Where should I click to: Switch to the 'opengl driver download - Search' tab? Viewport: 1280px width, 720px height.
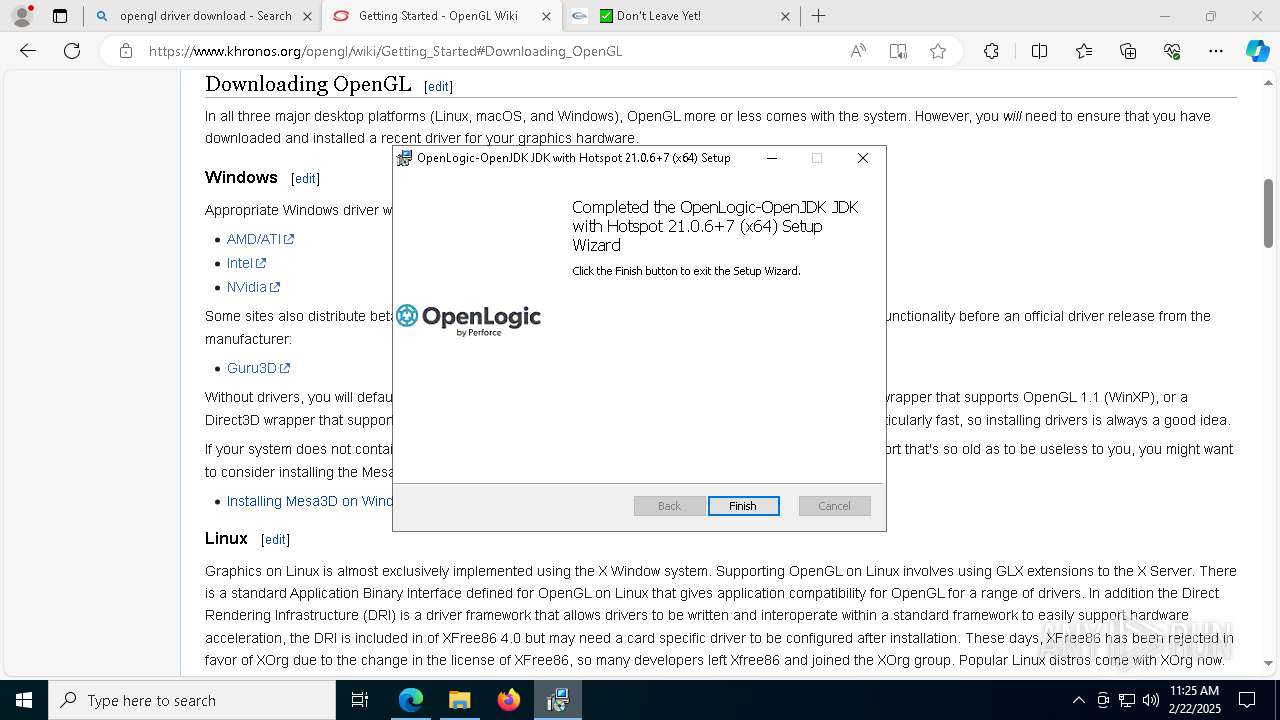[x=203, y=16]
